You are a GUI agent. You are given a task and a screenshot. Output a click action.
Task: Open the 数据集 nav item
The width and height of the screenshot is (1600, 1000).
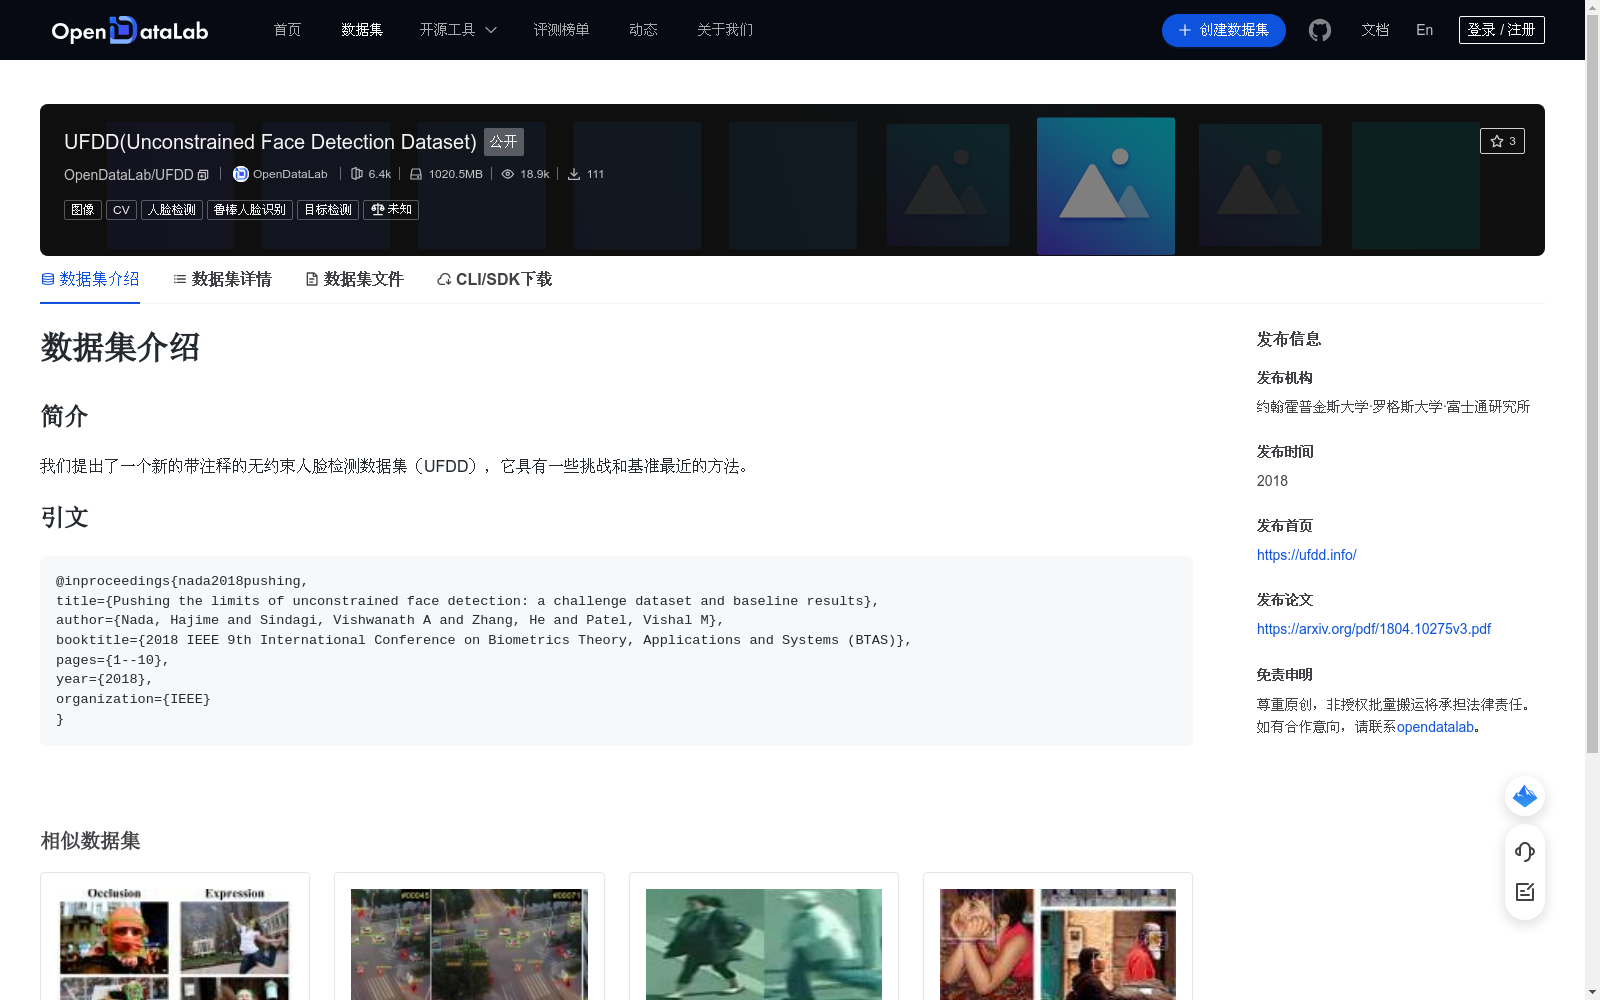coord(362,30)
